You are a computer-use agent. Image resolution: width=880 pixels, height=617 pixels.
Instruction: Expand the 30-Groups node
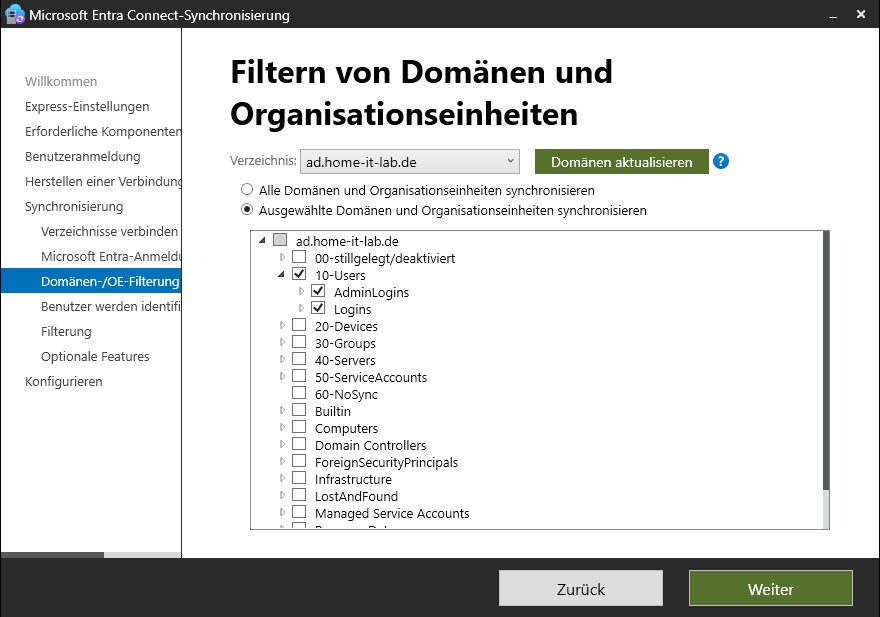(x=282, y=342)
